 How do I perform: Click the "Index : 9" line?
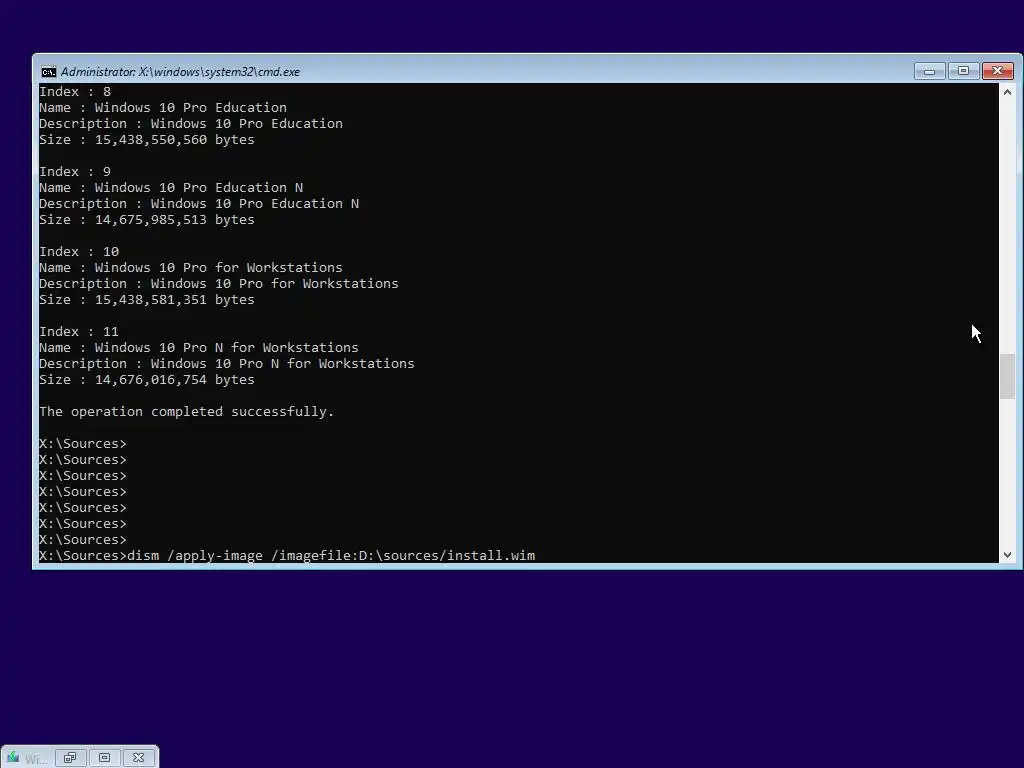tap(75, 172)
